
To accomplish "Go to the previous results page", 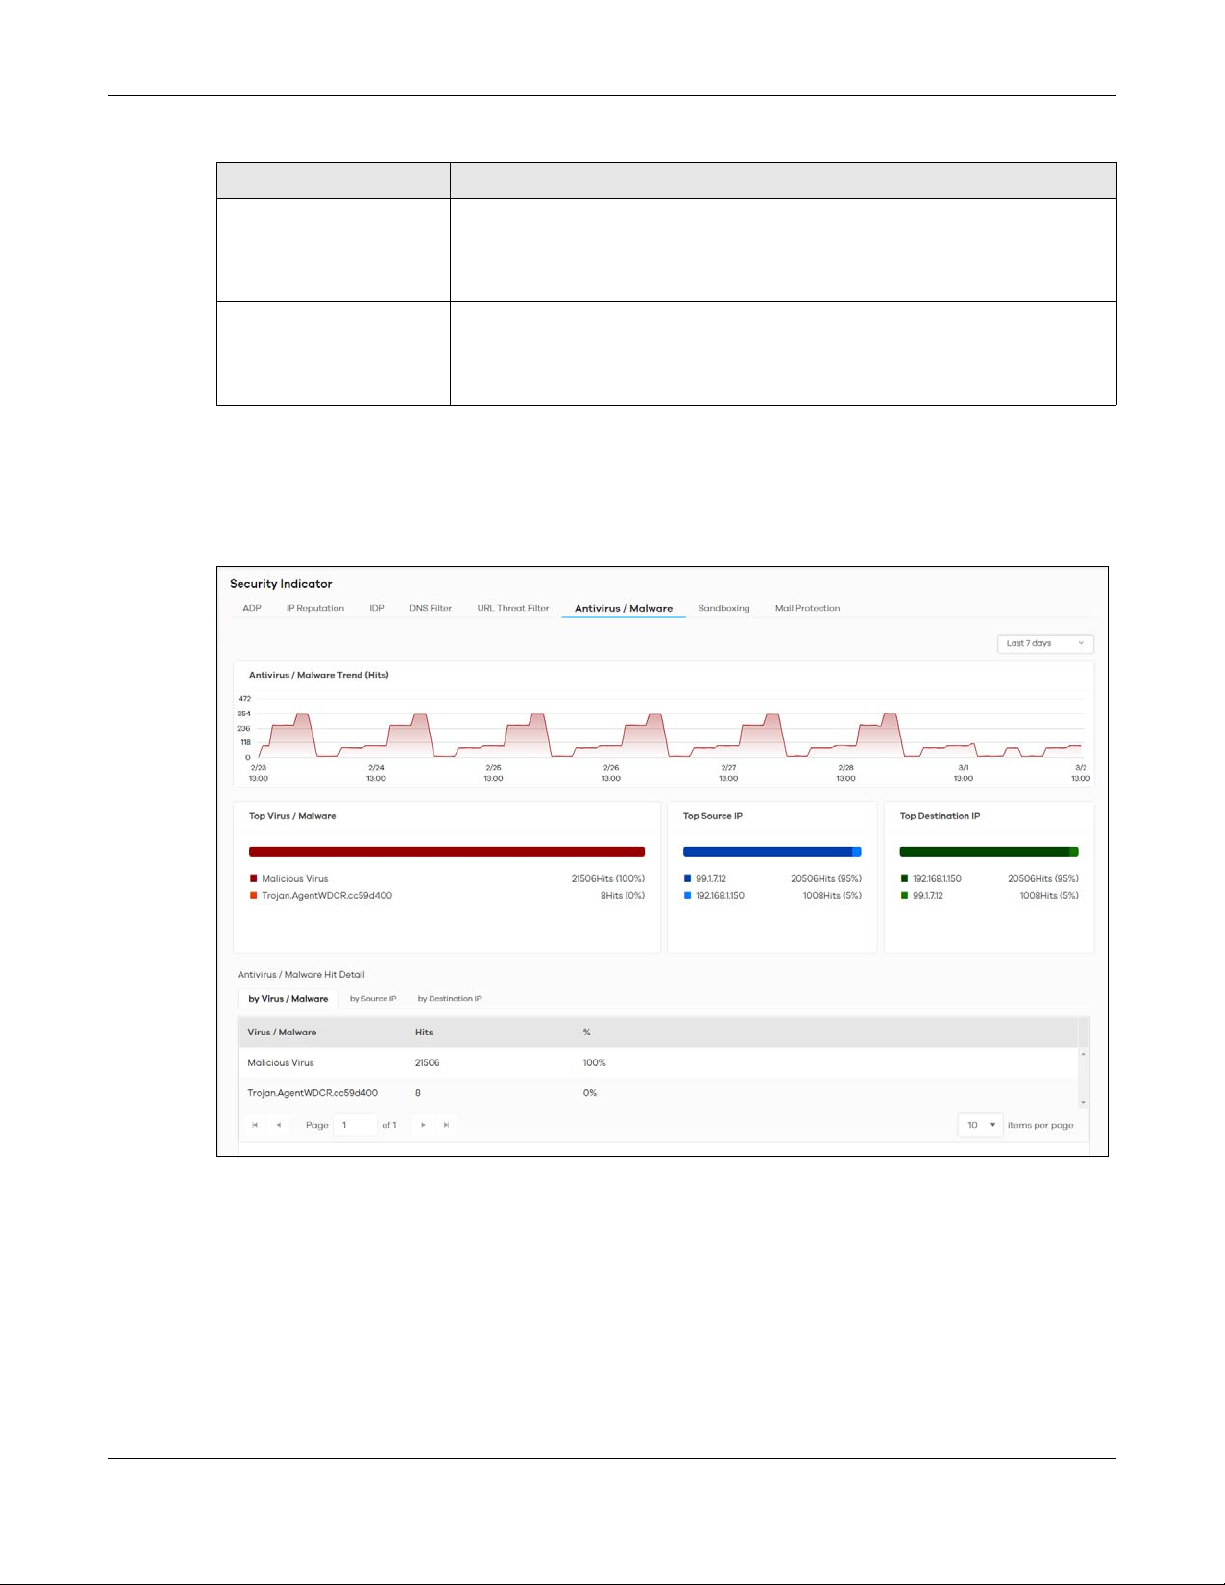I will click(278, 1125).
